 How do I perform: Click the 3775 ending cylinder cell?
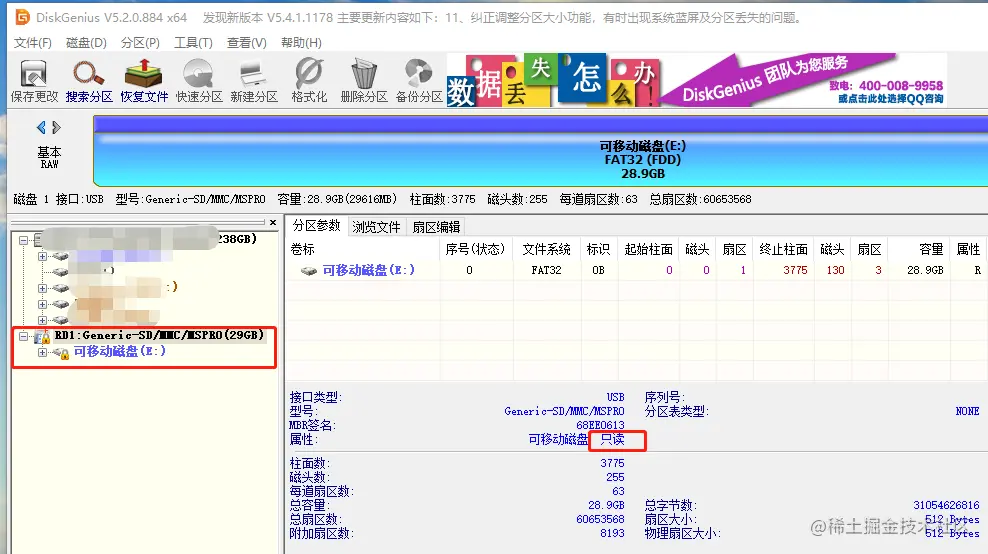coord(795,270)
